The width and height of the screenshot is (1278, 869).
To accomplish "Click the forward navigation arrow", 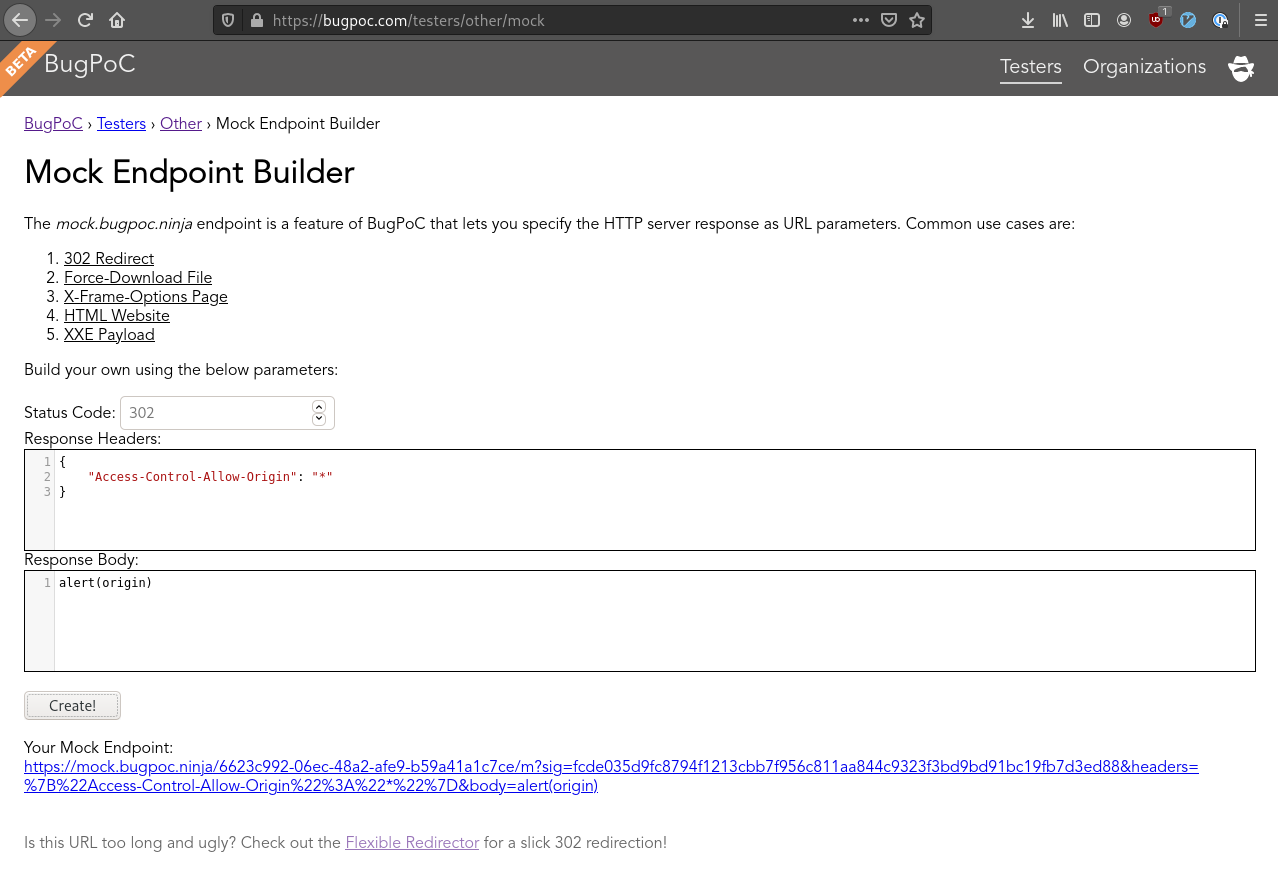I will (53, 20).
